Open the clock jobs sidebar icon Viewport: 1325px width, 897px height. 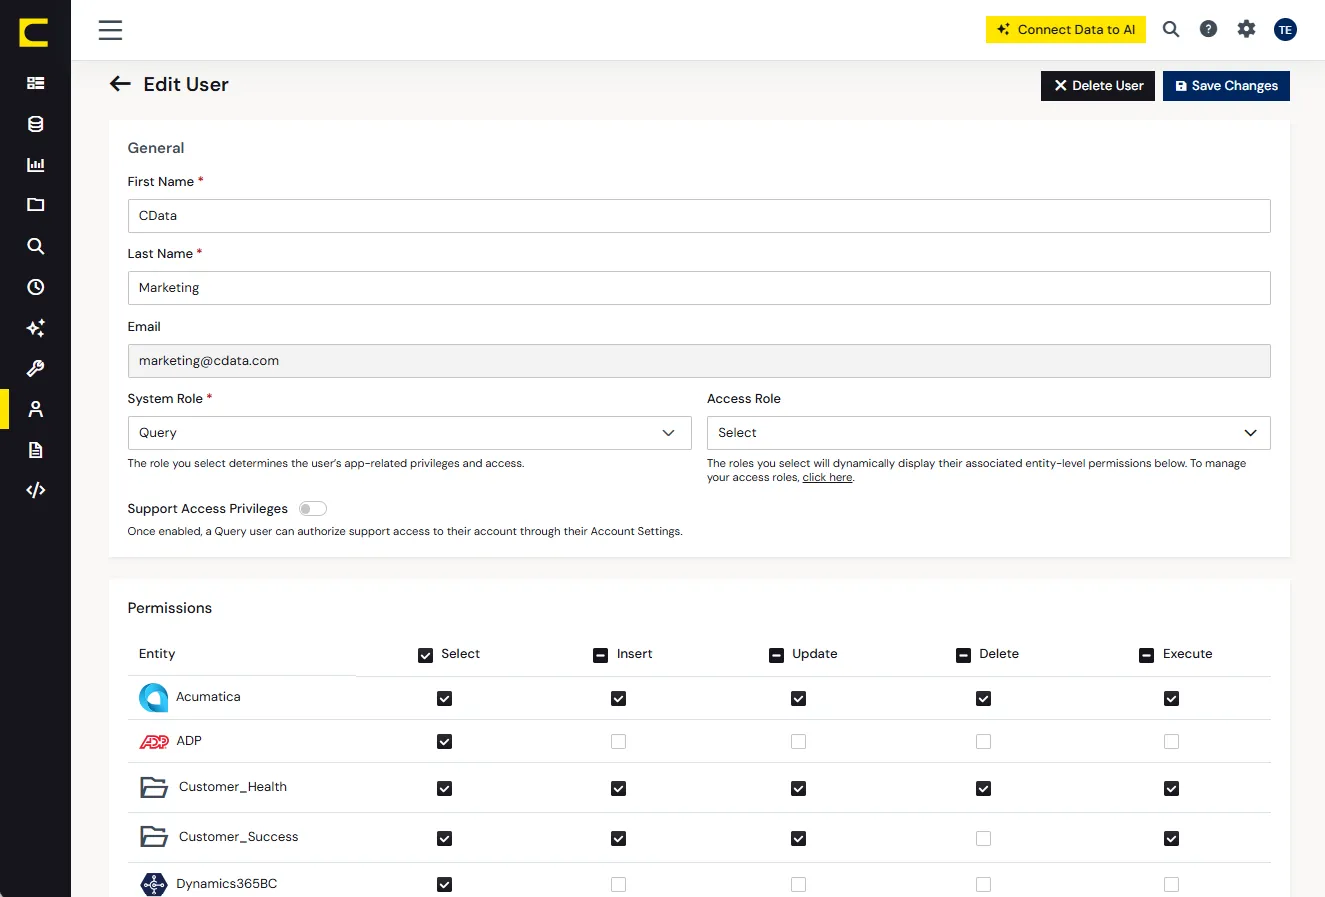point(36,287)
